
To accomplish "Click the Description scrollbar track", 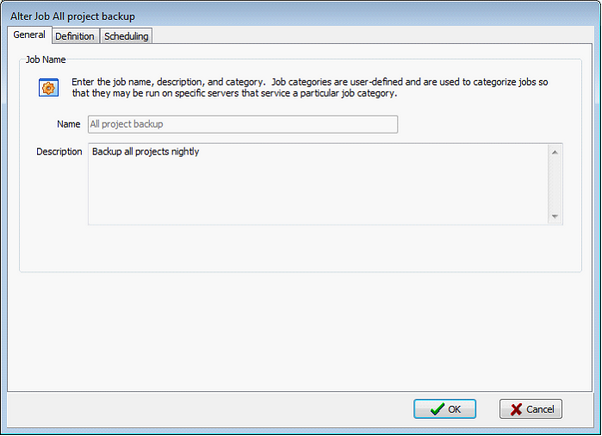I will tap(554, 185).
